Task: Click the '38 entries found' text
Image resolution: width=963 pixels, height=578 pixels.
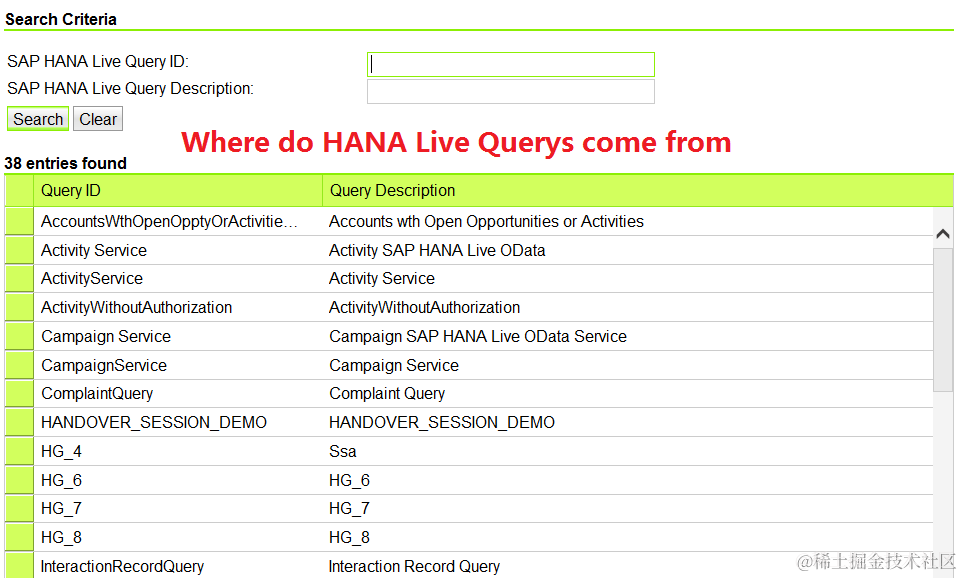Action: point(66,163)
